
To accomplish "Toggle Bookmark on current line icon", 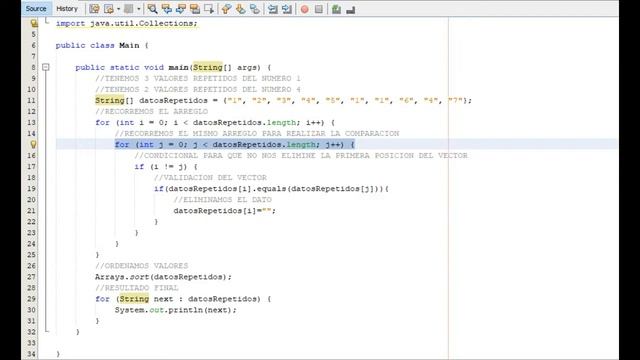I will pos(255,9).
